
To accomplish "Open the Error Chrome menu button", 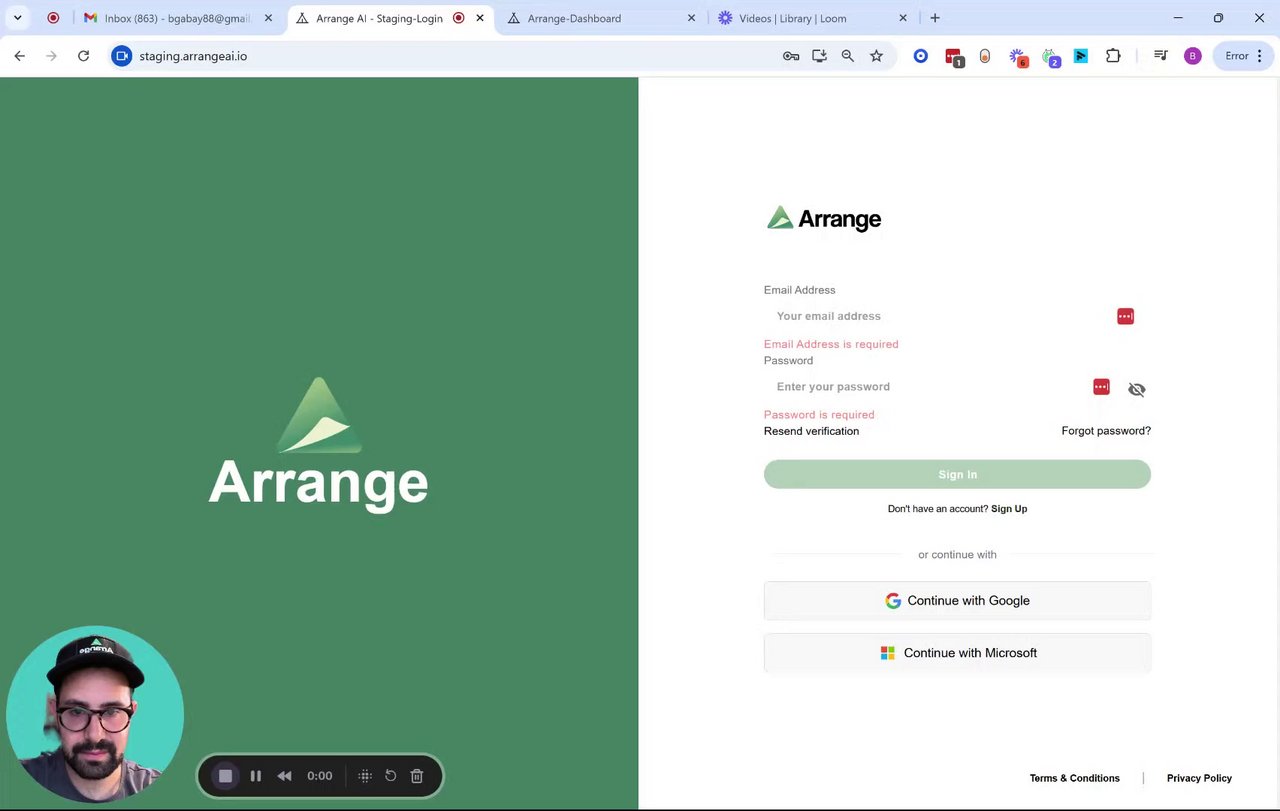I will click(x=1244, y=56).
